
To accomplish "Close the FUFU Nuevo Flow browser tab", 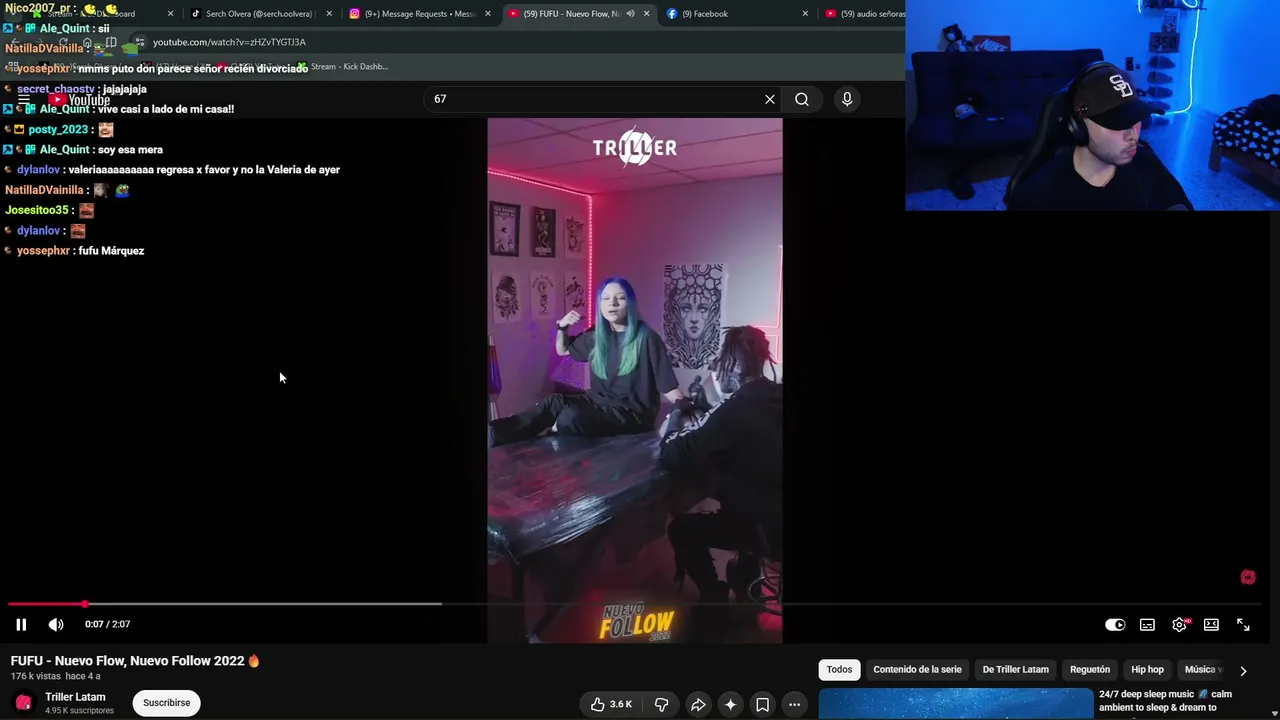I will (x=647, y=14).
